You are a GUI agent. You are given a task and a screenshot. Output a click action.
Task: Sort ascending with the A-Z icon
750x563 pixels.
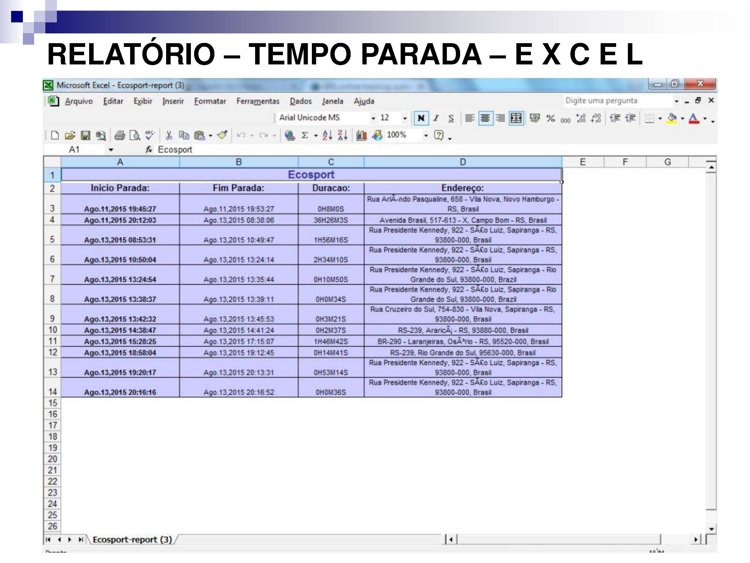tap(324, 134)
